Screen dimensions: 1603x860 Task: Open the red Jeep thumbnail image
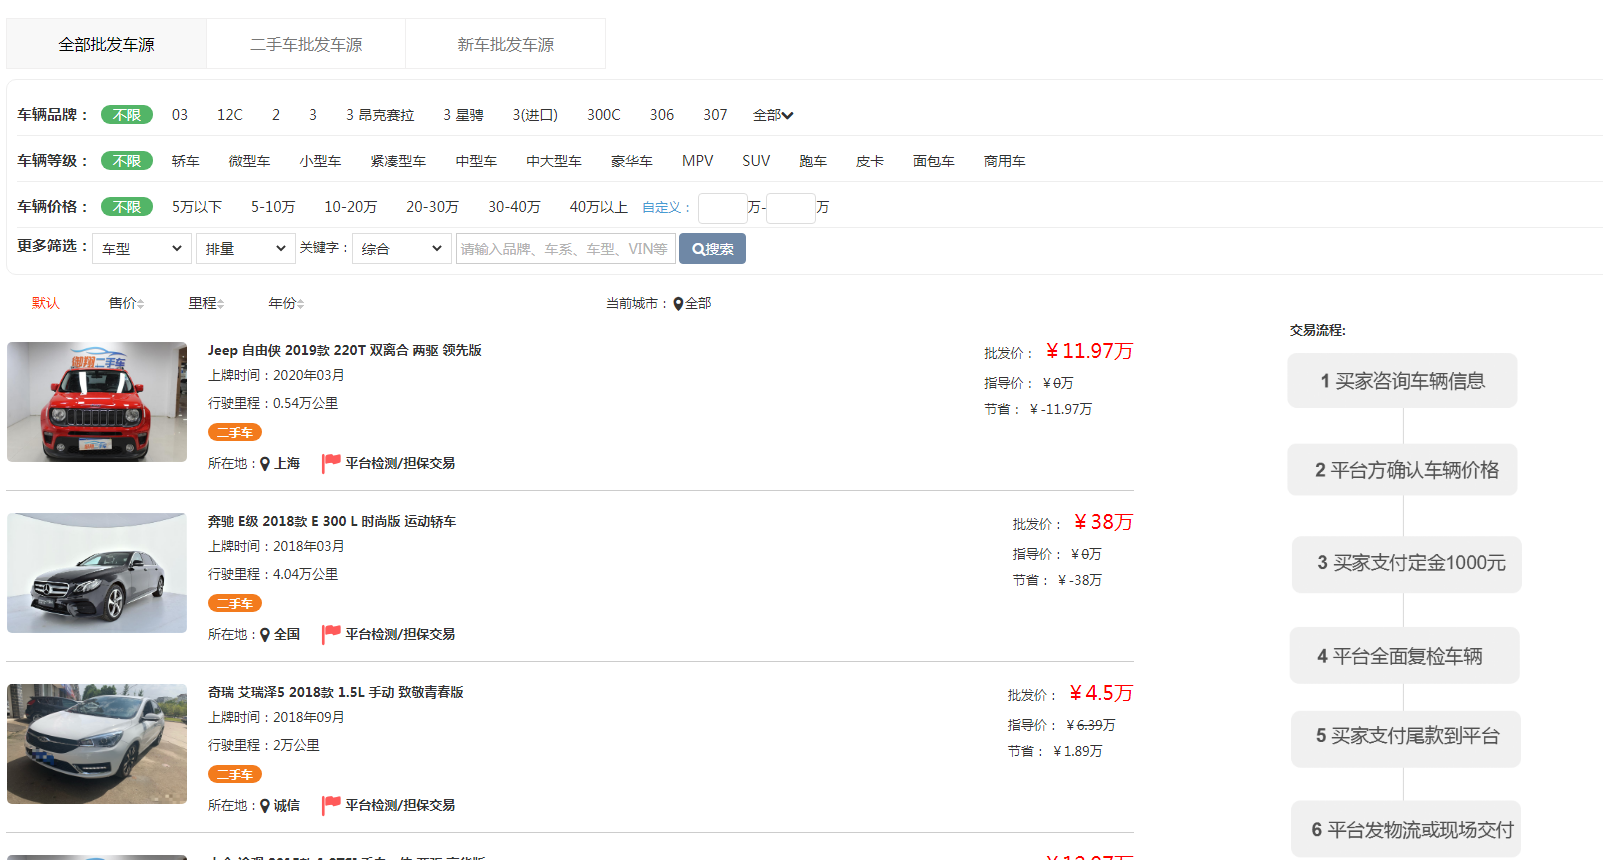(97, 402)
